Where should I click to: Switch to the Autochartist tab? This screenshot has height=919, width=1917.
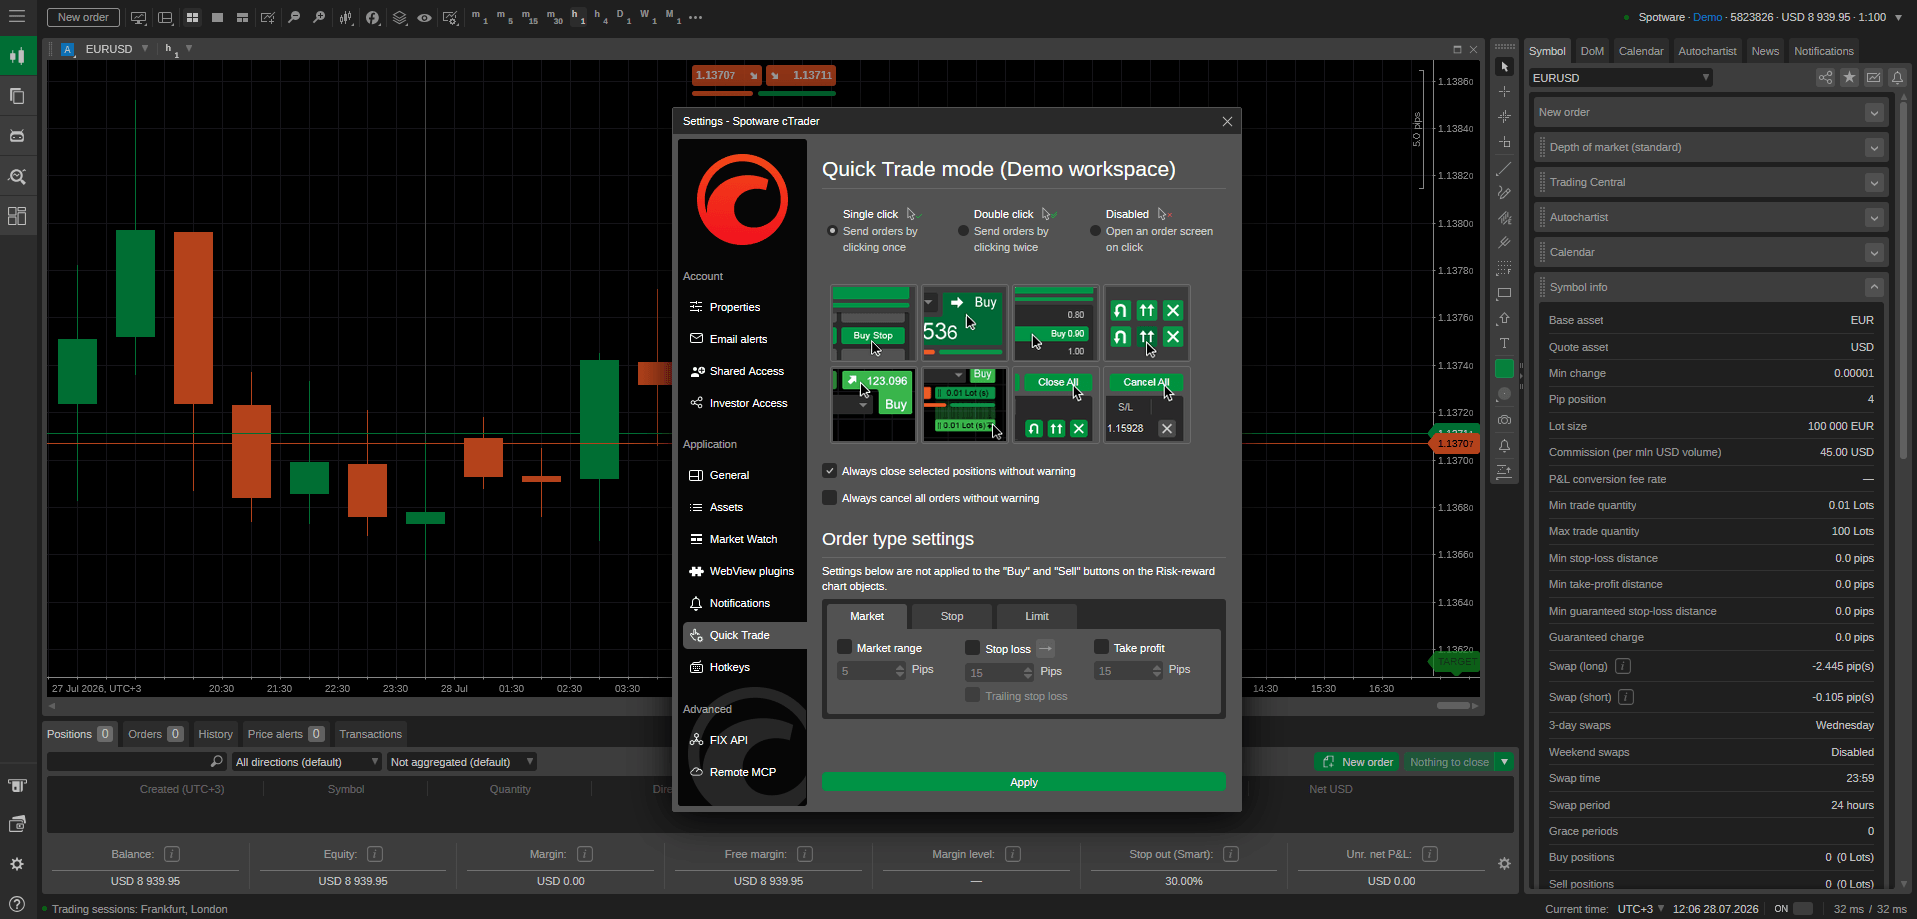tap(1707, 51)
